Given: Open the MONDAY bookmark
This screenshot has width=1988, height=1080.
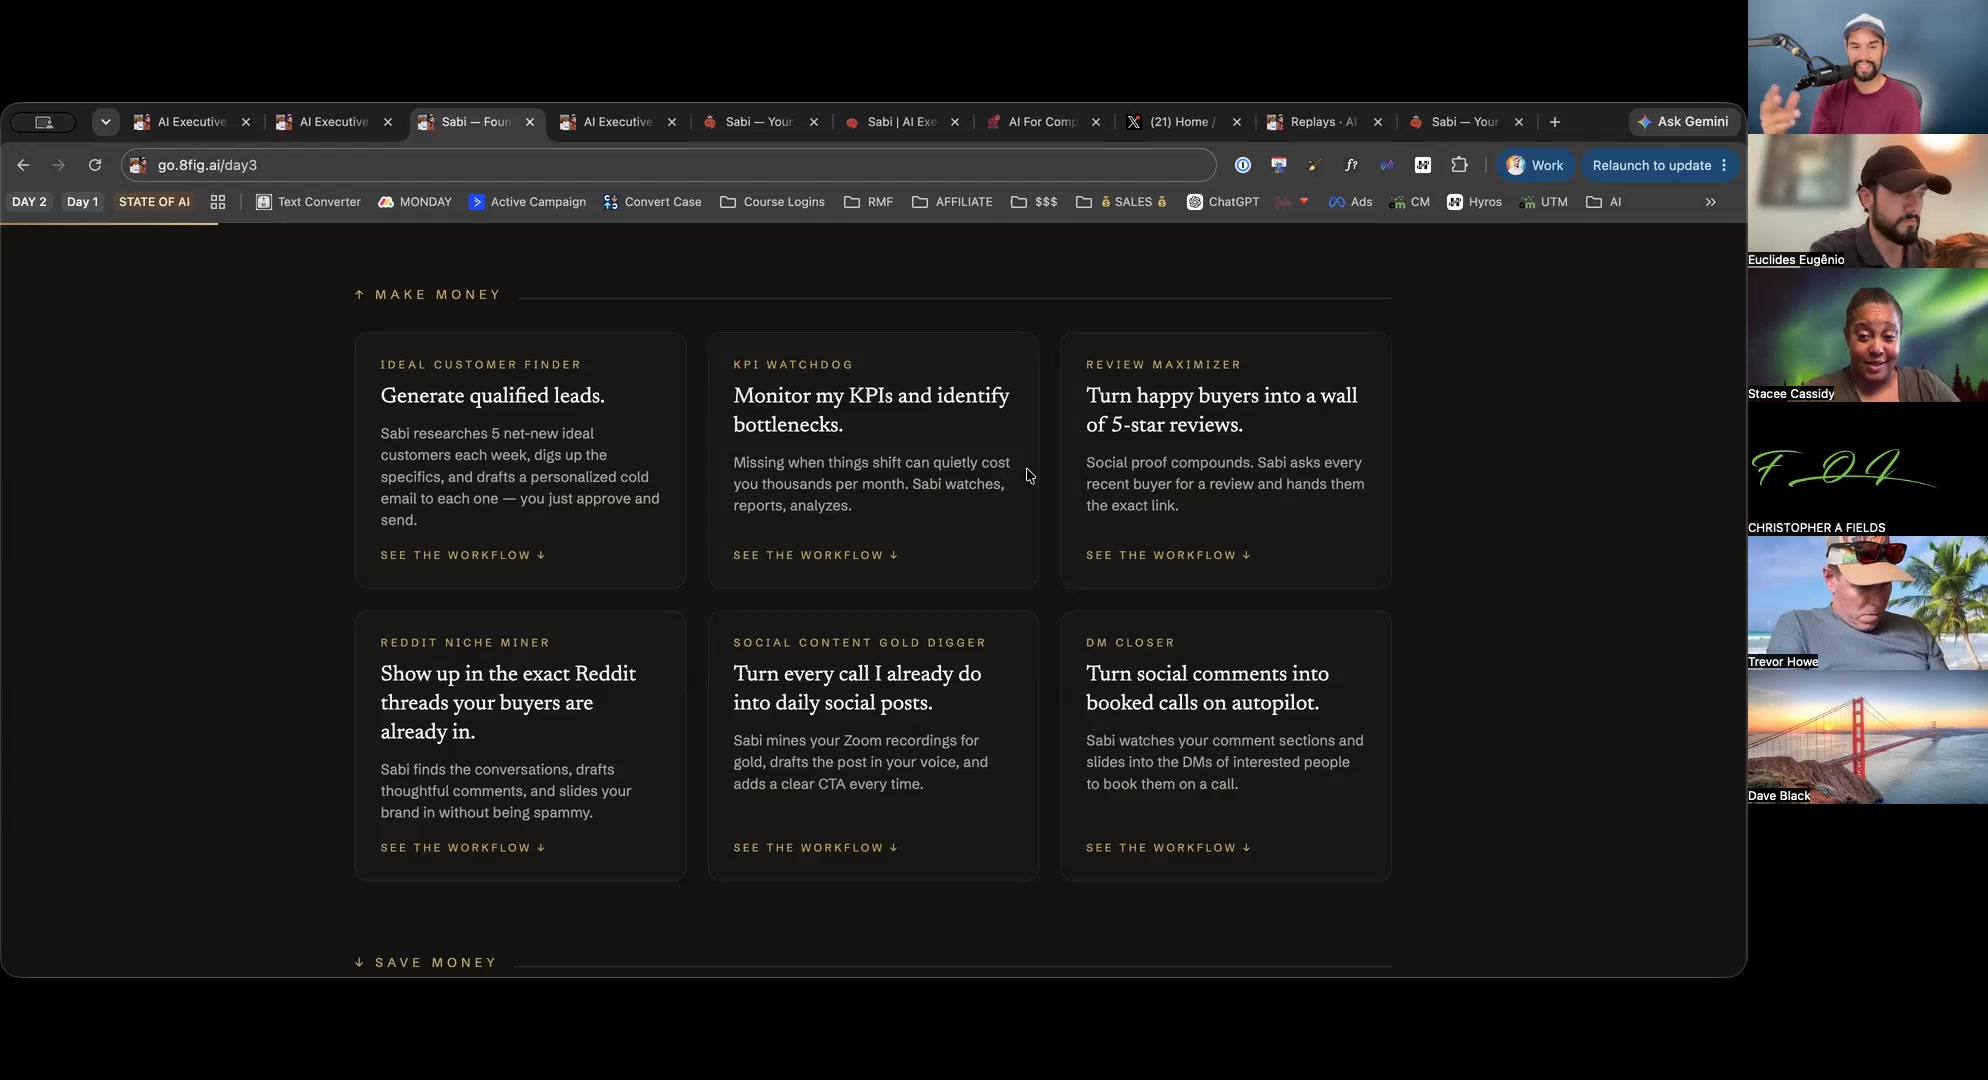Looking at the screenshot, I should (415, 202).
